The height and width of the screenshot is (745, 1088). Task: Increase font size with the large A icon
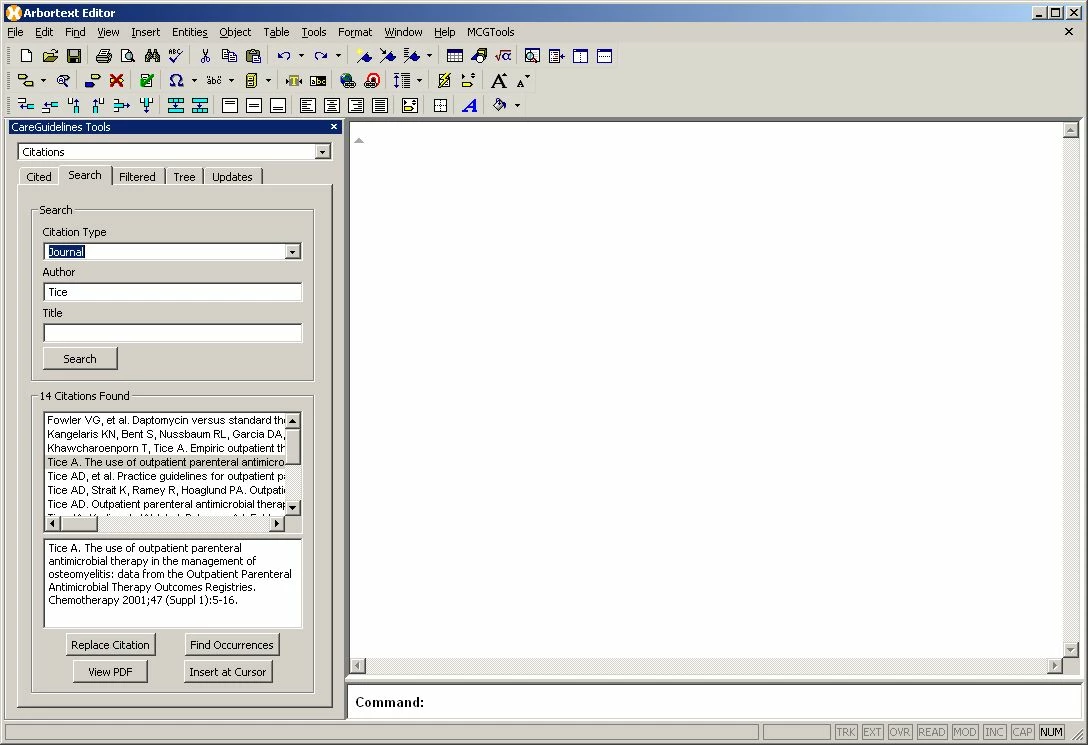click(498, 80)
